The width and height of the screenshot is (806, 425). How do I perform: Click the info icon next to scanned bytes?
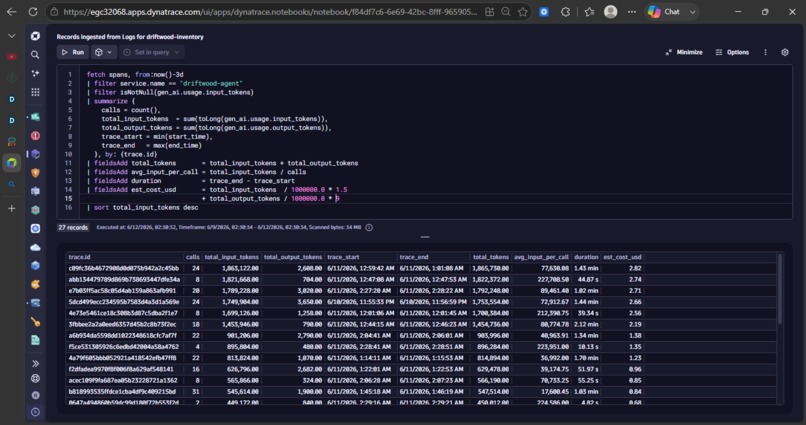pos(369,227)
